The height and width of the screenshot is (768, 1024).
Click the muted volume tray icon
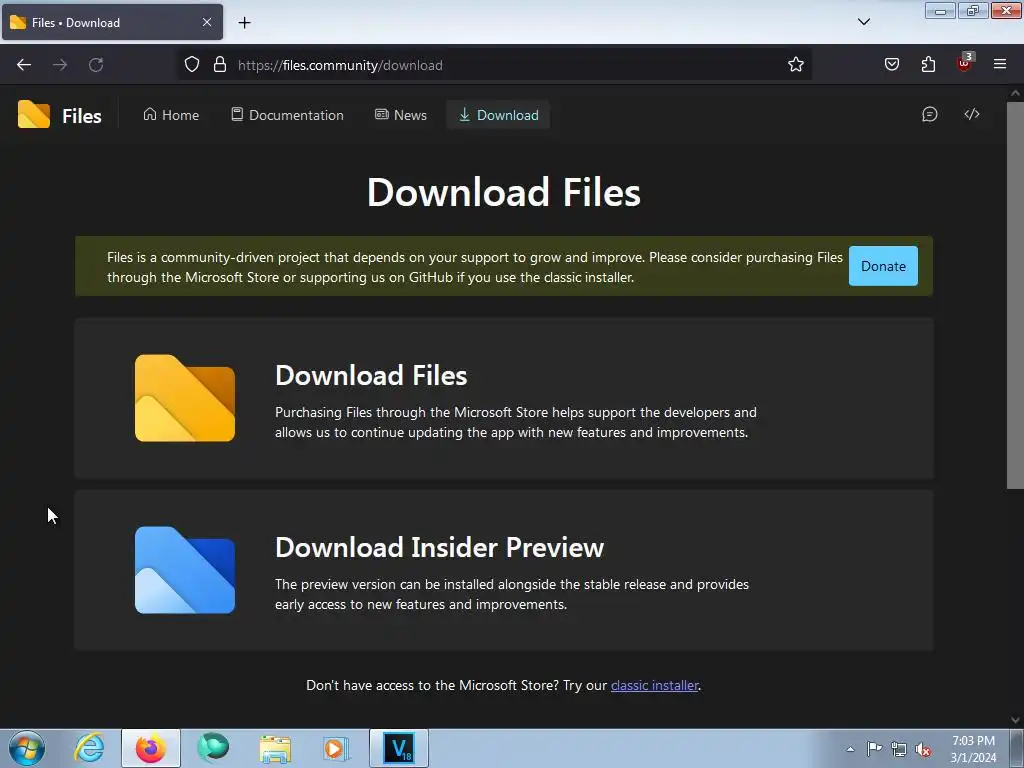(923, 750)
